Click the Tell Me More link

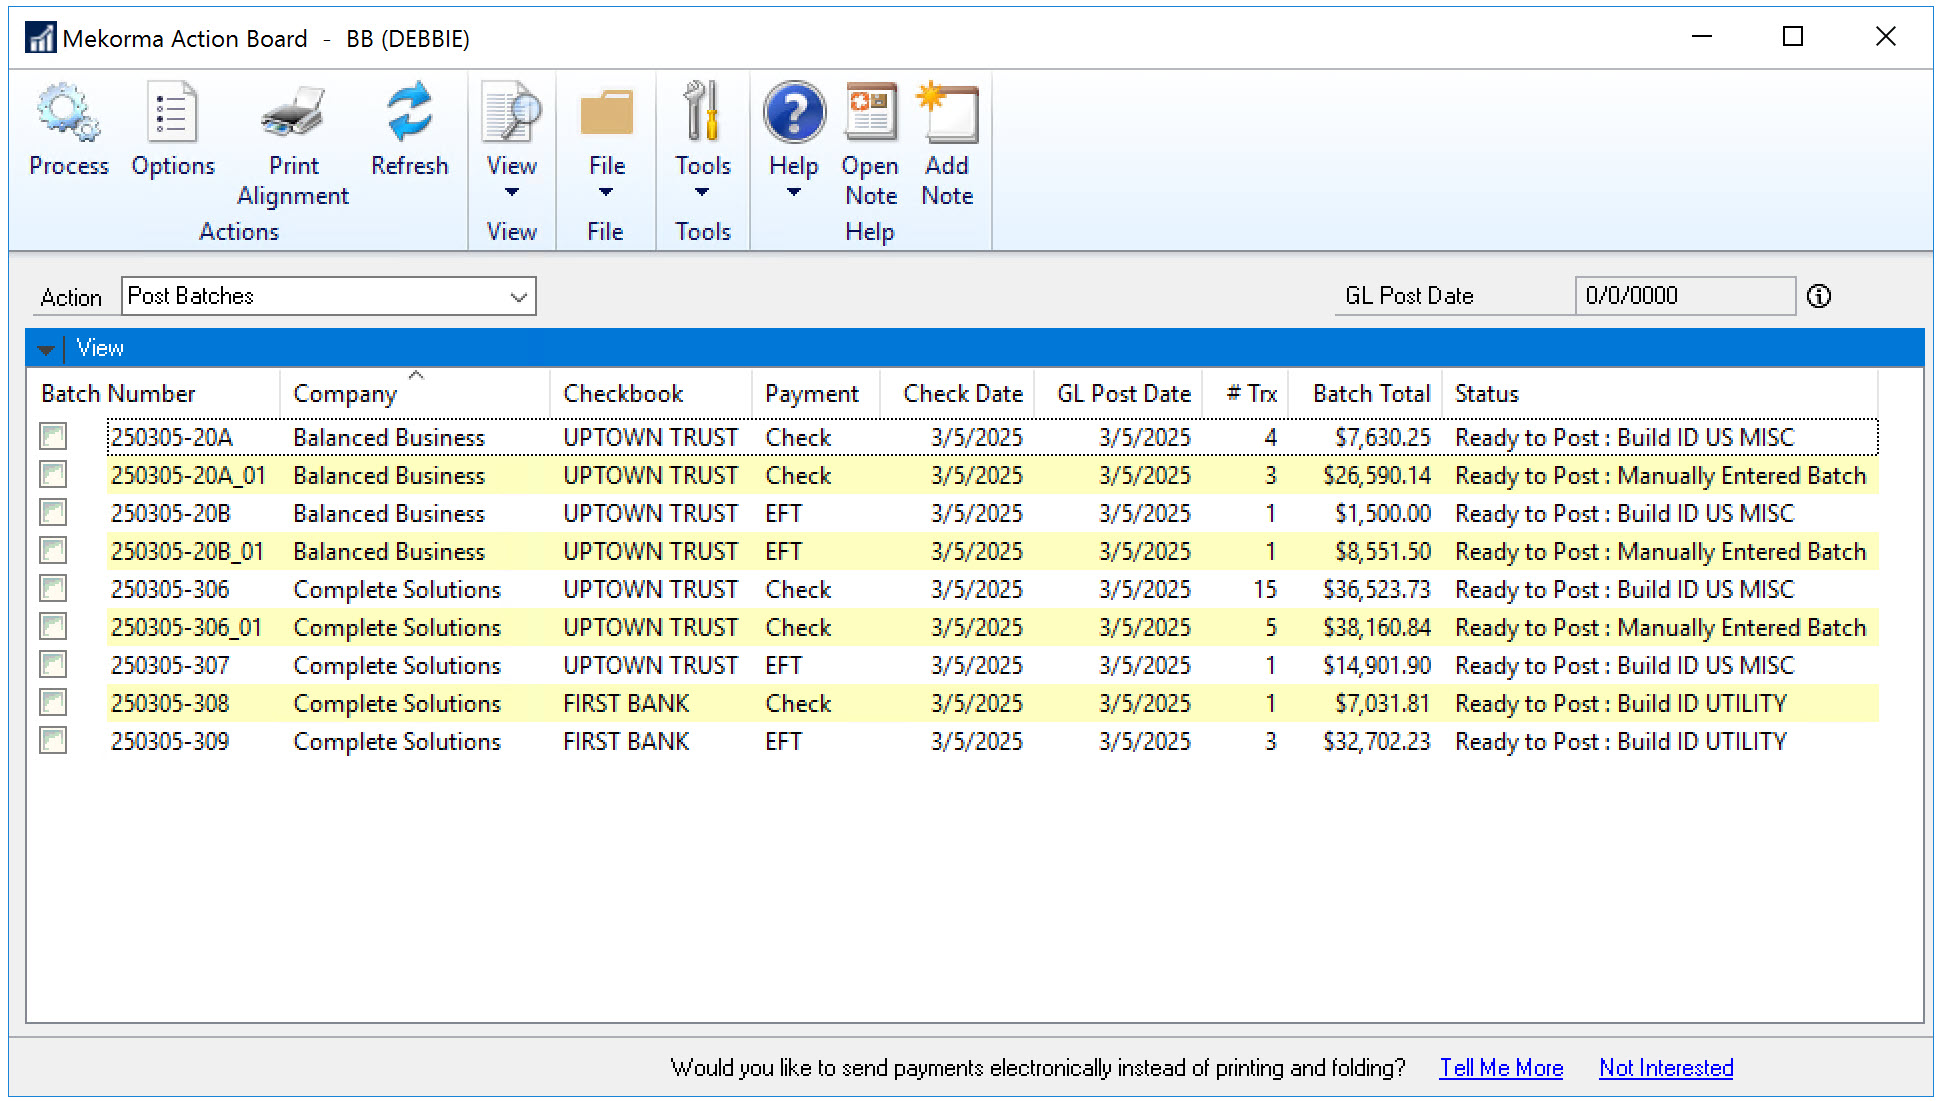1501,1068
